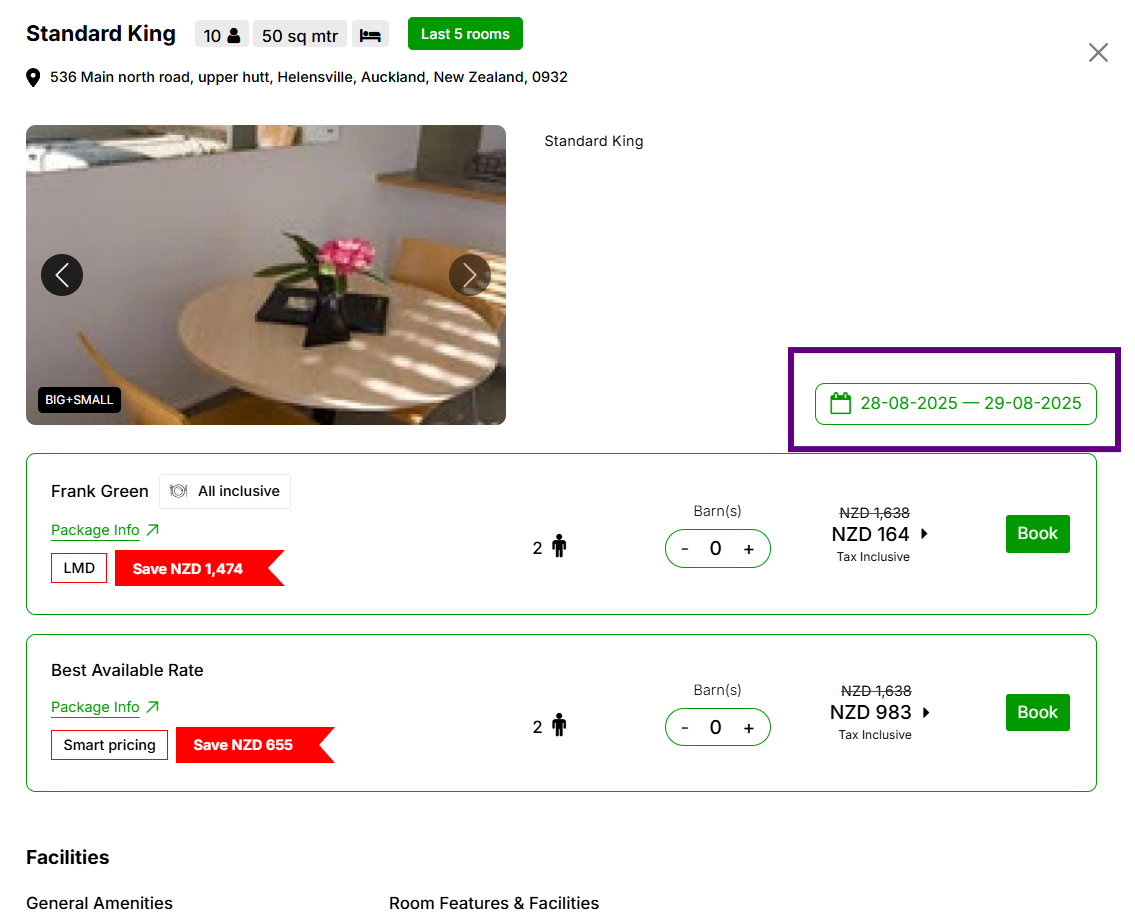Click the 10 guests capacity badge

pos(222,35)
